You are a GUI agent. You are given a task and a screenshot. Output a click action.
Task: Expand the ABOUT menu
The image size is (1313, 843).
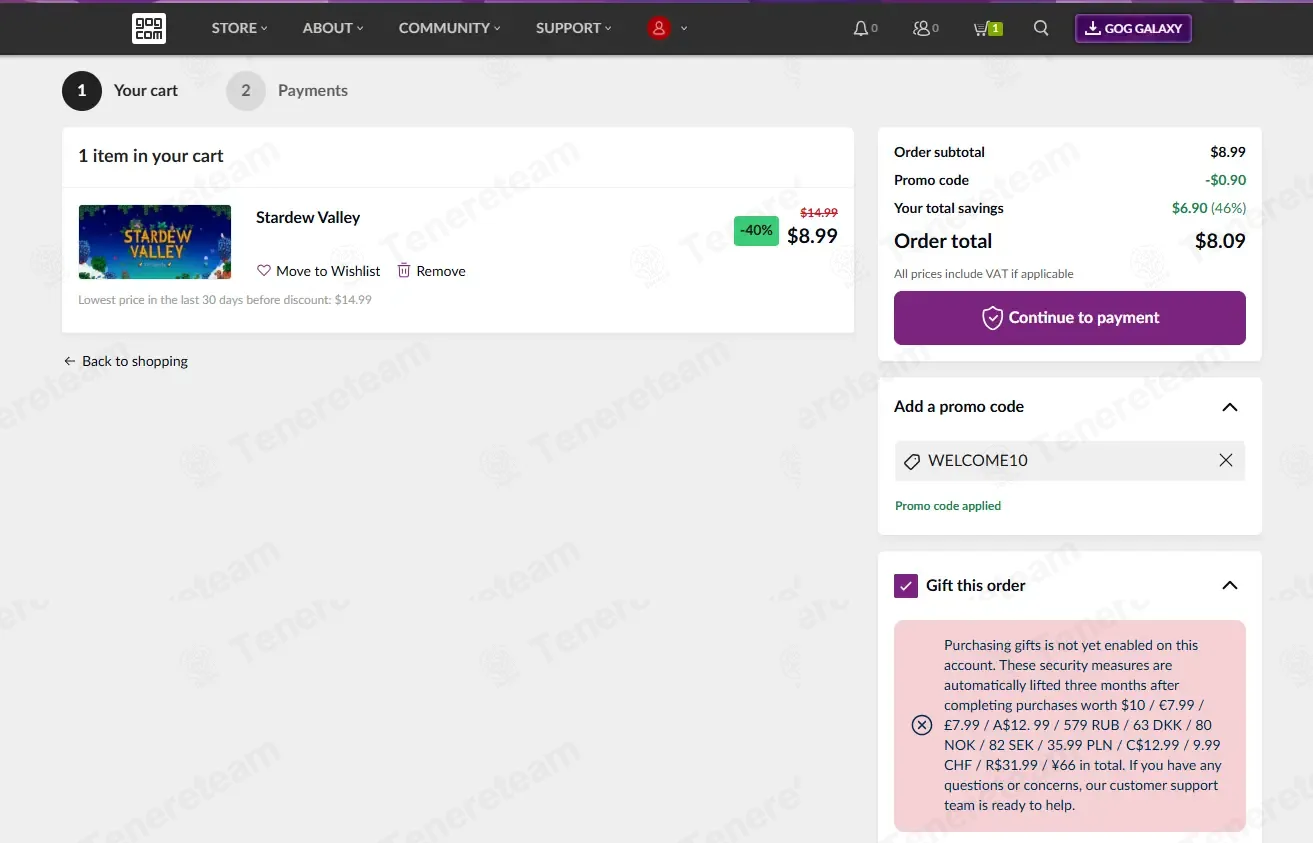[333, 28]
